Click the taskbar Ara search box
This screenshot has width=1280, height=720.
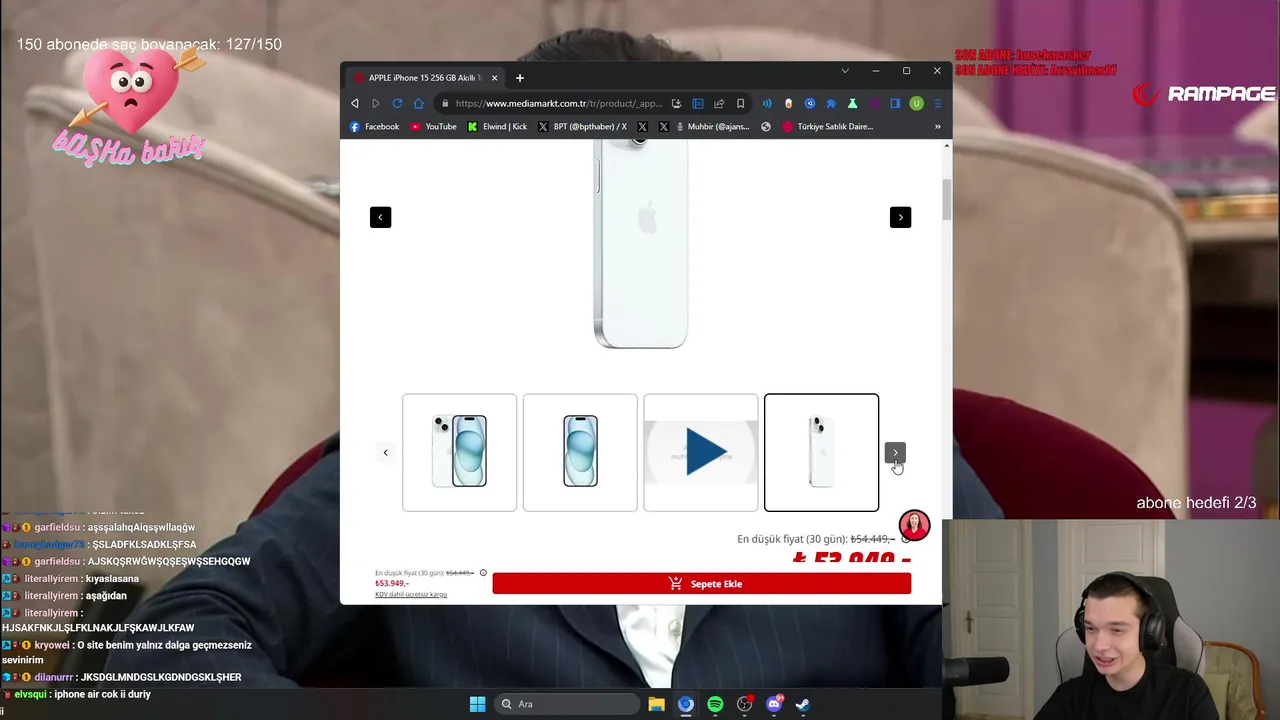[567, 704]
